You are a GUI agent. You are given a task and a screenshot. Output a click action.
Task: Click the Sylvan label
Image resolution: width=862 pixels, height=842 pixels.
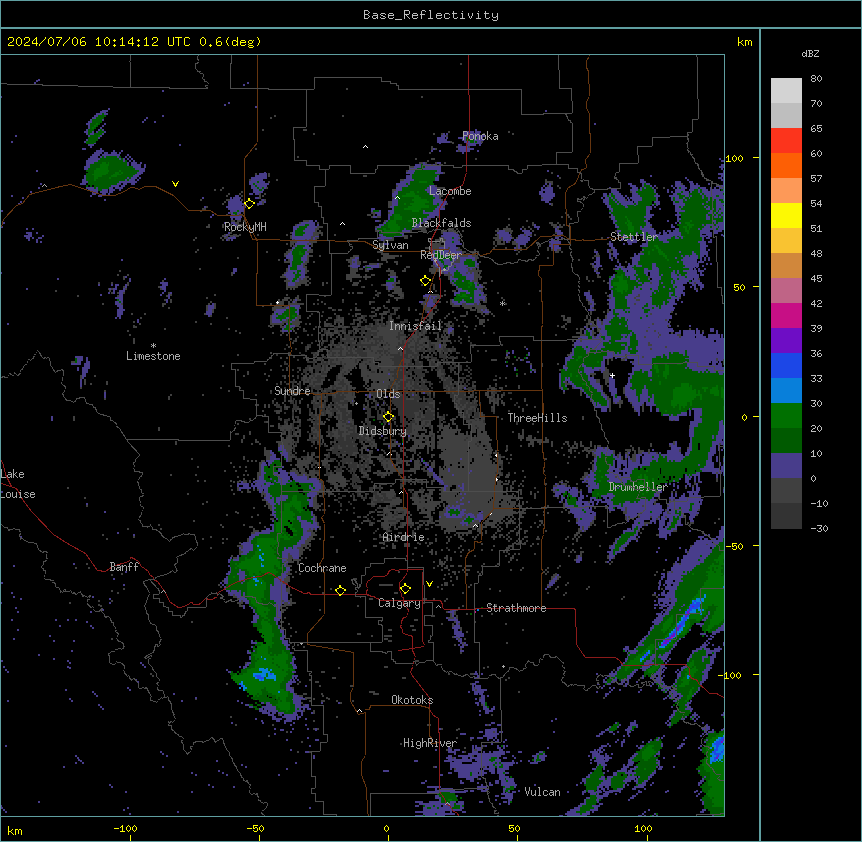(390, 245)
